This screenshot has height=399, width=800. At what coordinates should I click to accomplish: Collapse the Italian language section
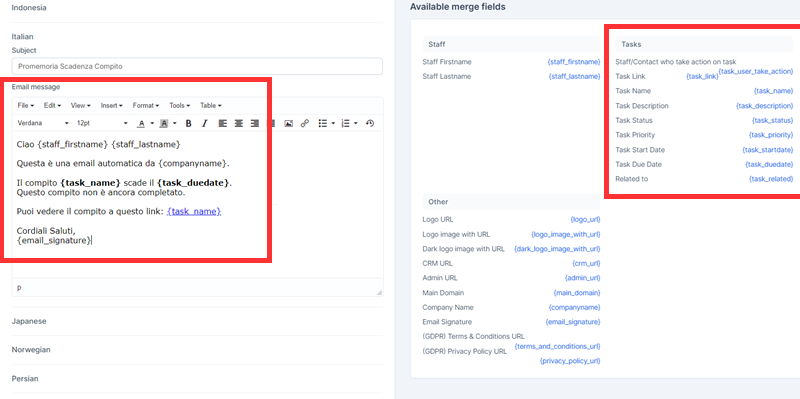coord(22,37)
